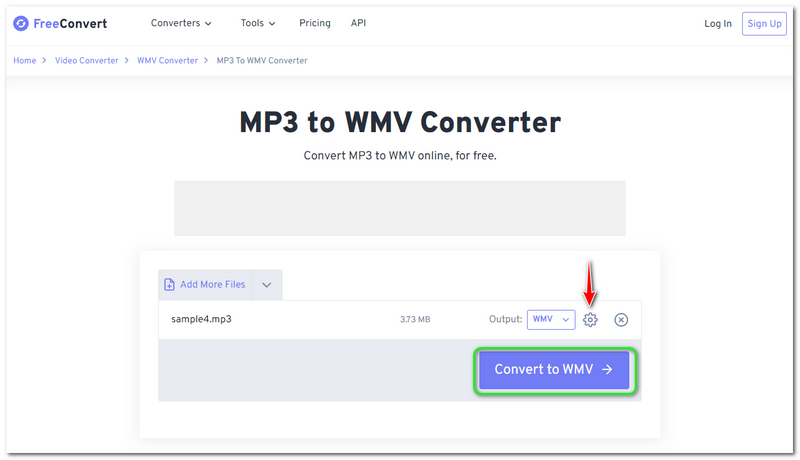Image resolution: width=800 pixels, height=460 pixels.
Task: Go to the API menu item
Action: (x=358, y=23)
